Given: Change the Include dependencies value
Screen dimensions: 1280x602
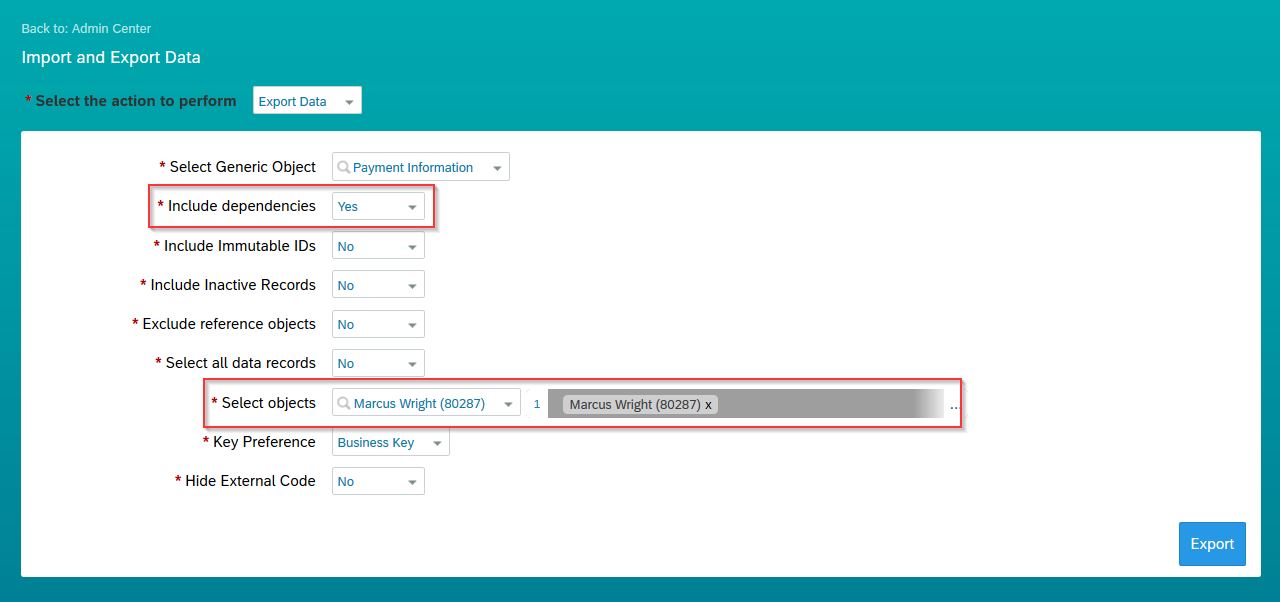Looking at the screenshot, I should (378, 207).
